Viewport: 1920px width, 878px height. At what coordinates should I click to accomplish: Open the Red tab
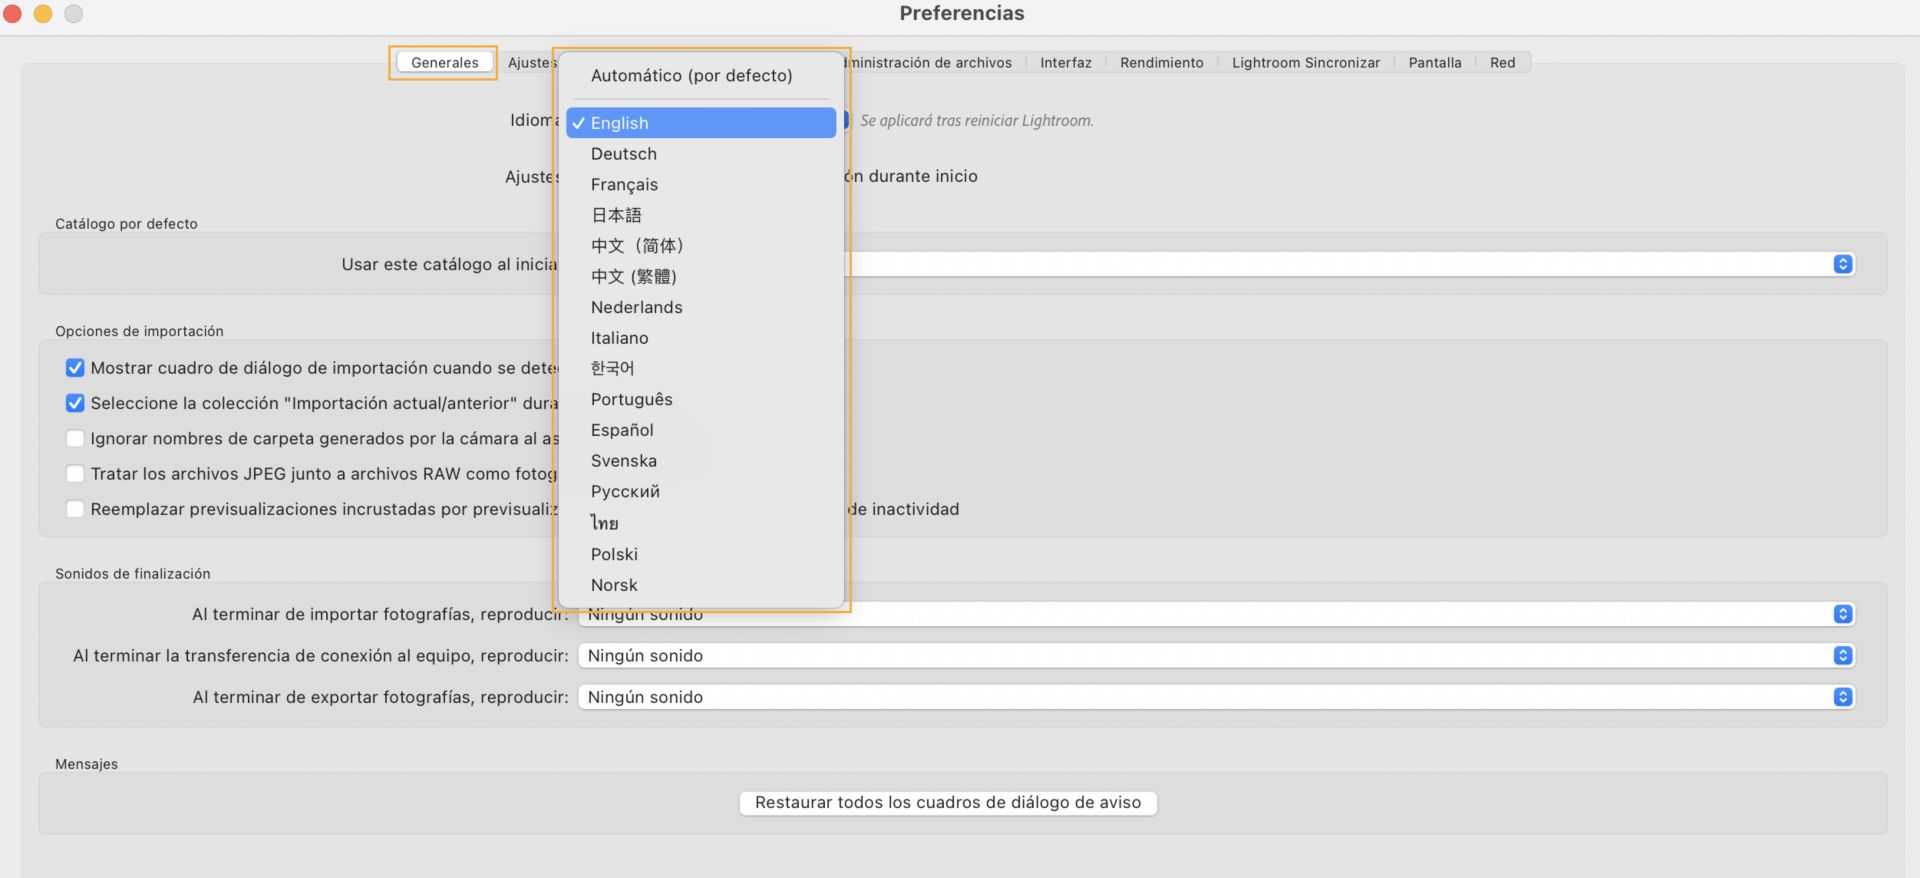(1502, 62)
